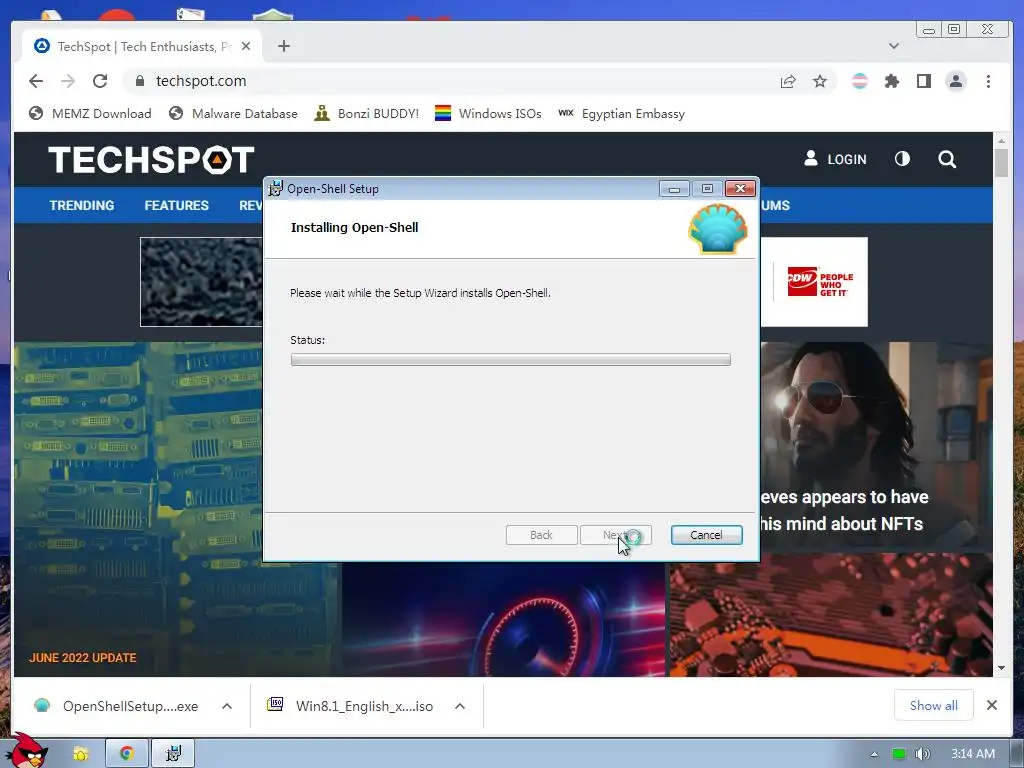
Task: Open TechSpot search magnifier
Action: [x=947, y=159]
